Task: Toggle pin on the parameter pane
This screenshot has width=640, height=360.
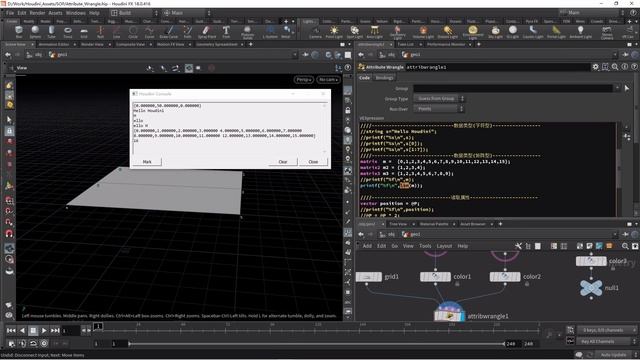Action: tap(626, 54)
